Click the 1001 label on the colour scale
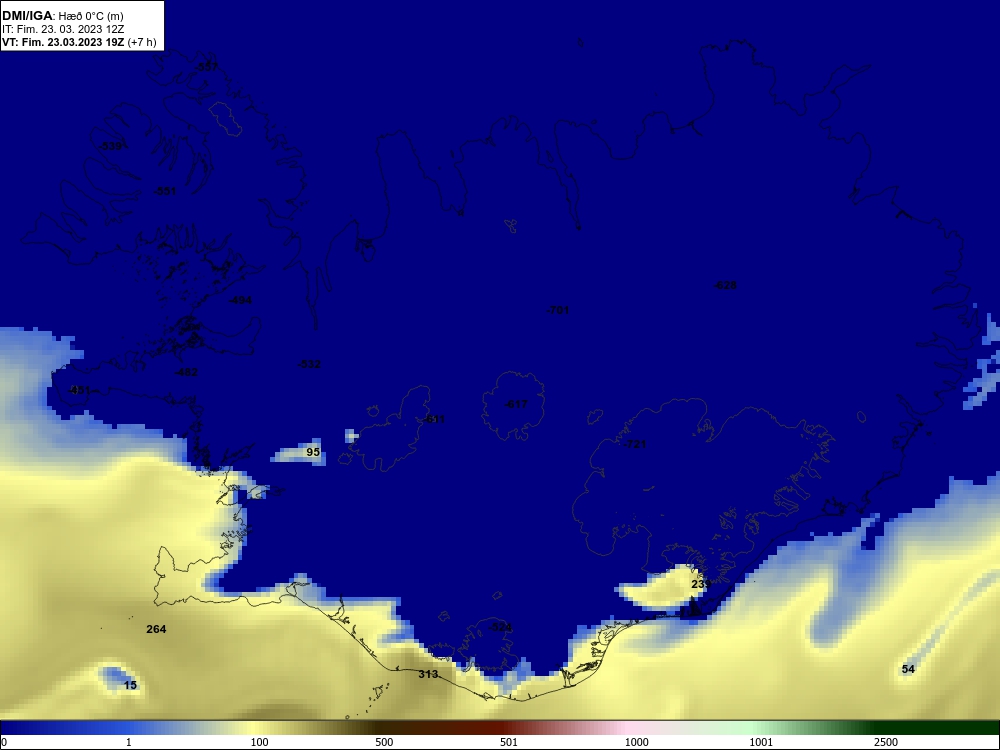The width and height of the screenshot is (1000, 750). tap(761, 742)
